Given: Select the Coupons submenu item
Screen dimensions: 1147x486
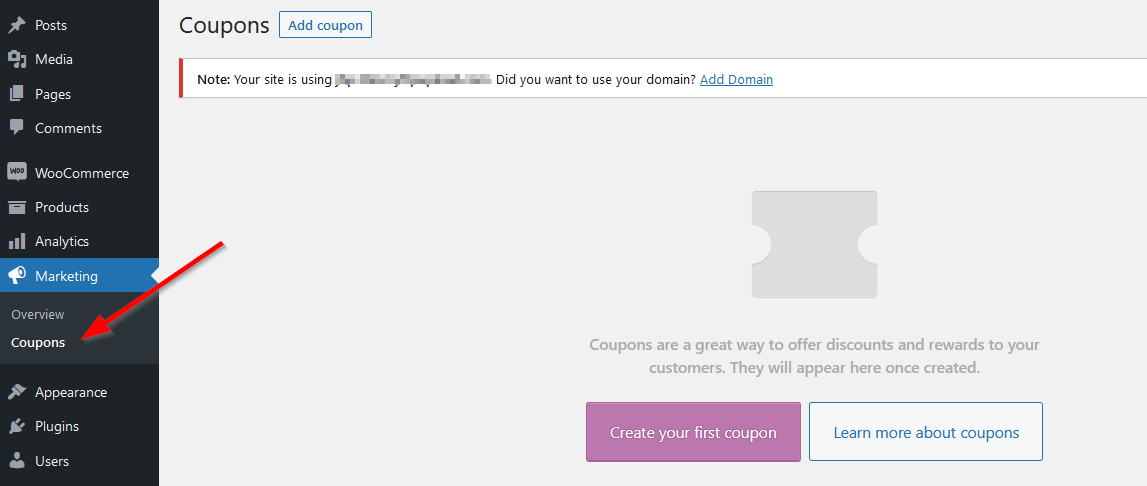Looking at the screenshot, I should click(38, 343).
